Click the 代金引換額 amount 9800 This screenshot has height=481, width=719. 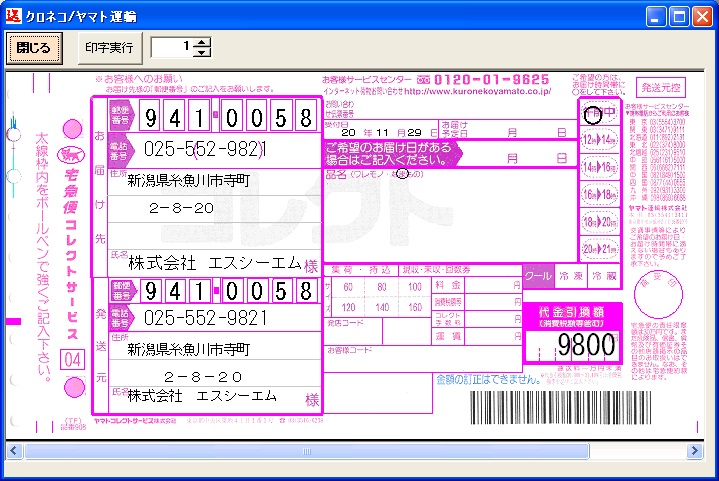pyautogui.click(x=586, y=345)
